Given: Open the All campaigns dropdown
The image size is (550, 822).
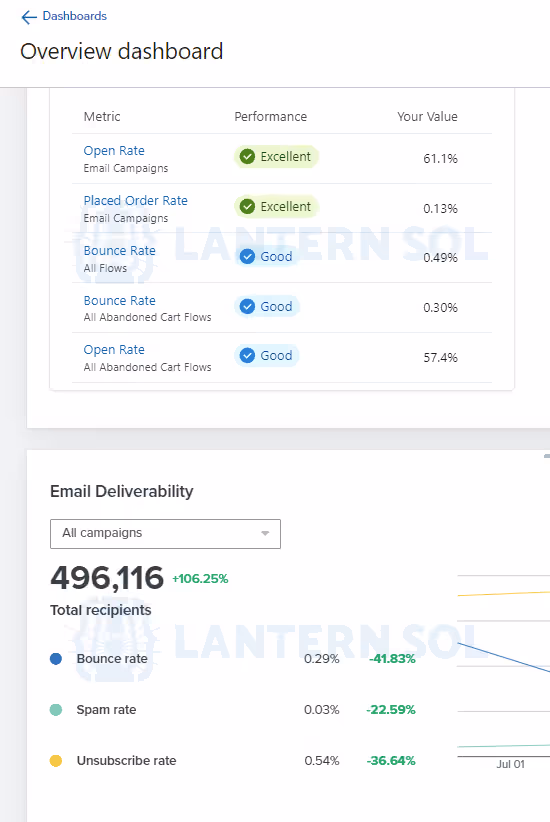Looking at the screenshot, I should (165, 534).
